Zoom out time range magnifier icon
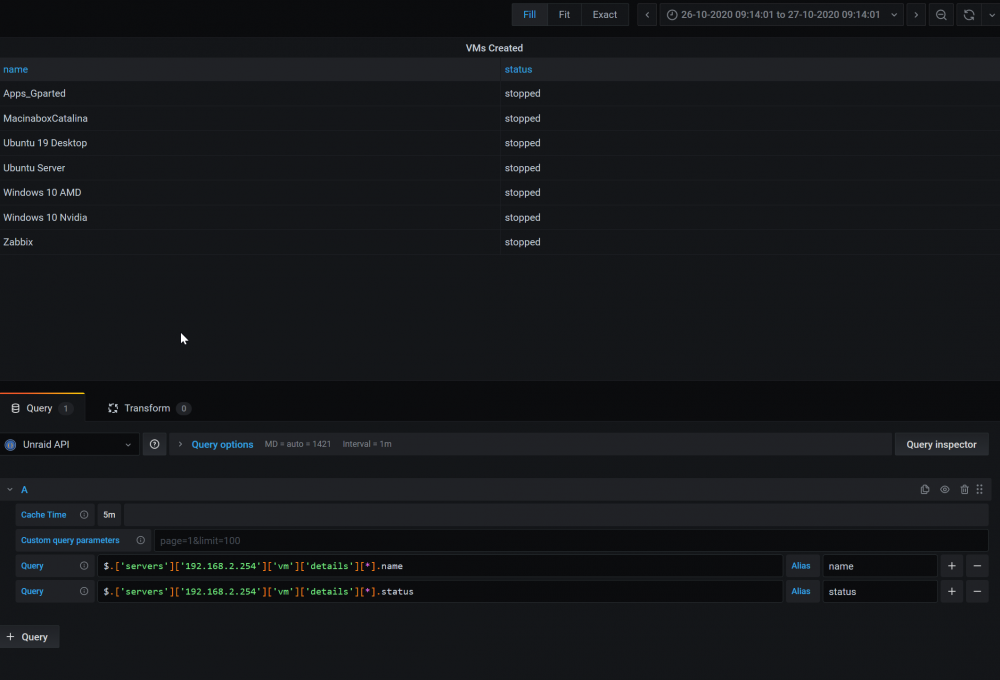The image size is (1000, 680). [x=941, y=15]
